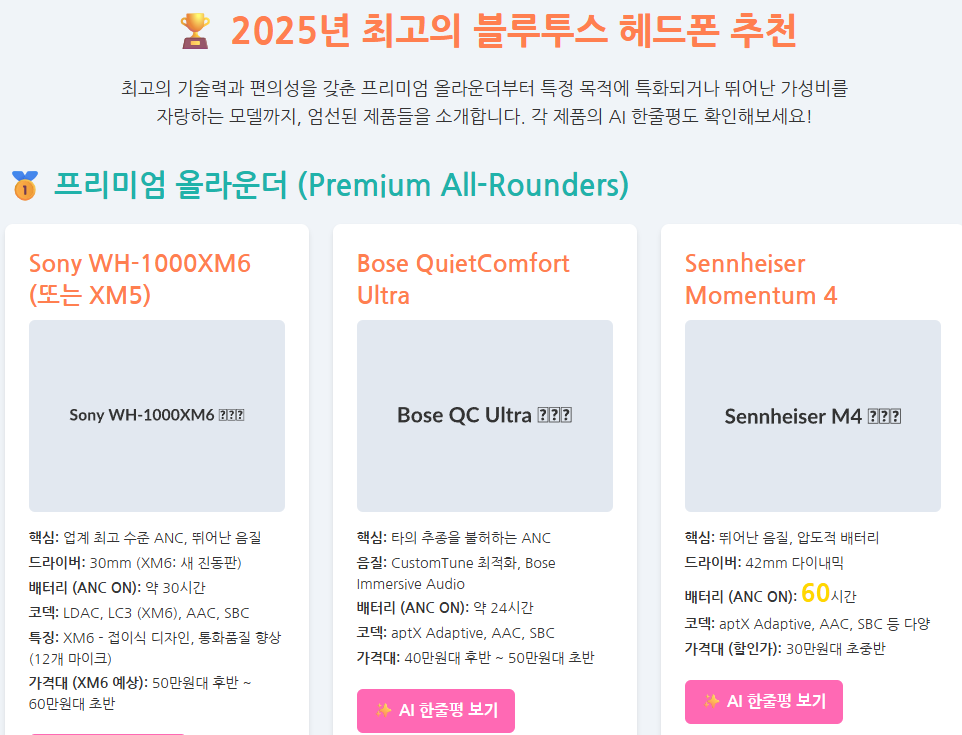Click the sparkle icon on Sennheiser's AI button
This screenshot has height=735, width=962.
pyautogui.click(x=712, y=701)
